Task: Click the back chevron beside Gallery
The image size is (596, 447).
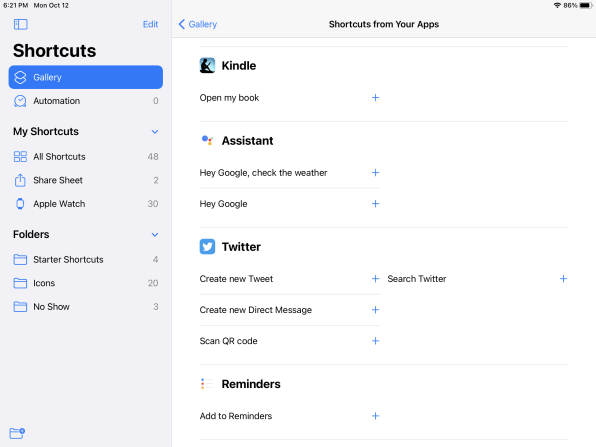Action: click(182, 24)
